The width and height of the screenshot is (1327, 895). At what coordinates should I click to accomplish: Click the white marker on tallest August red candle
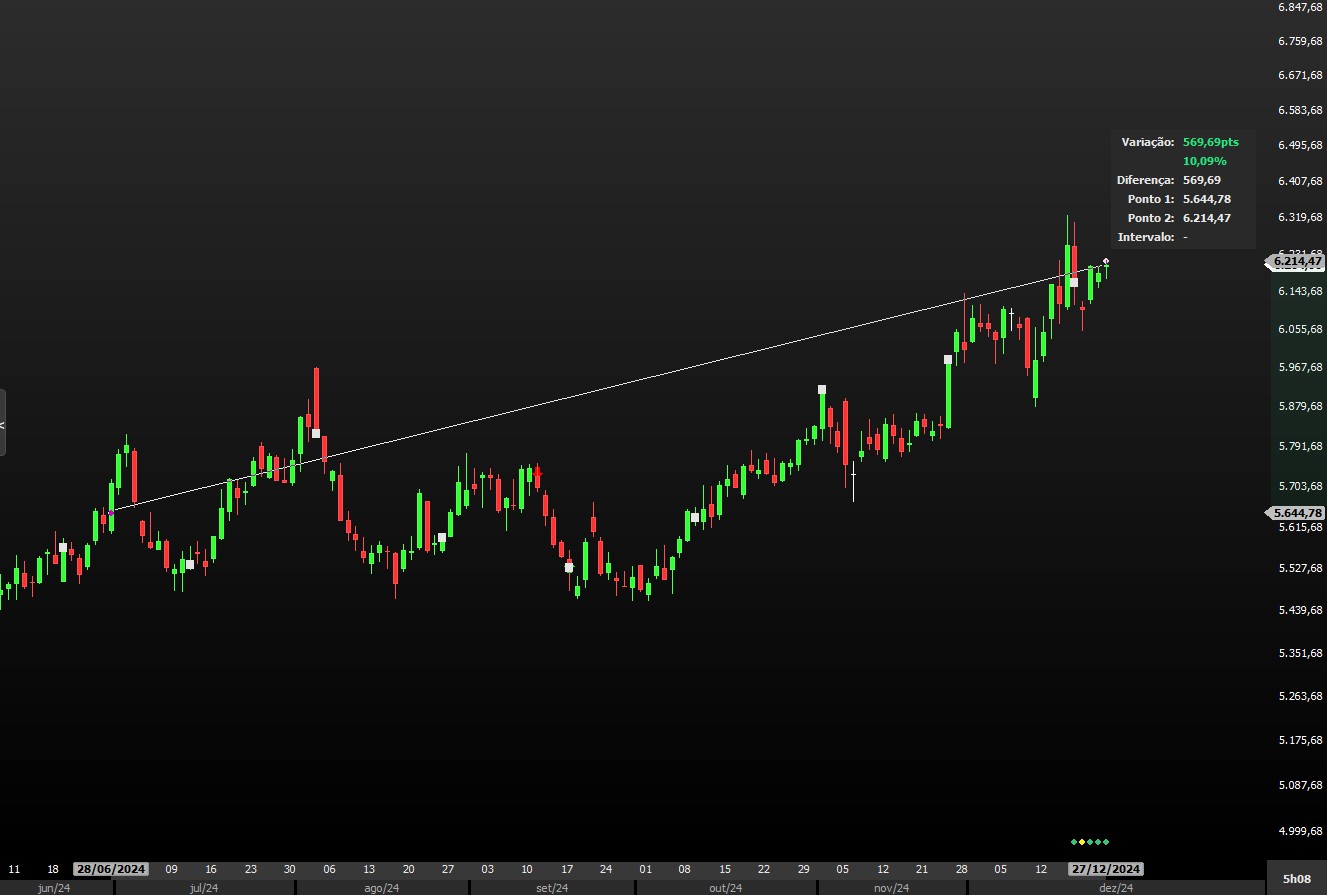tap(316, 433)
